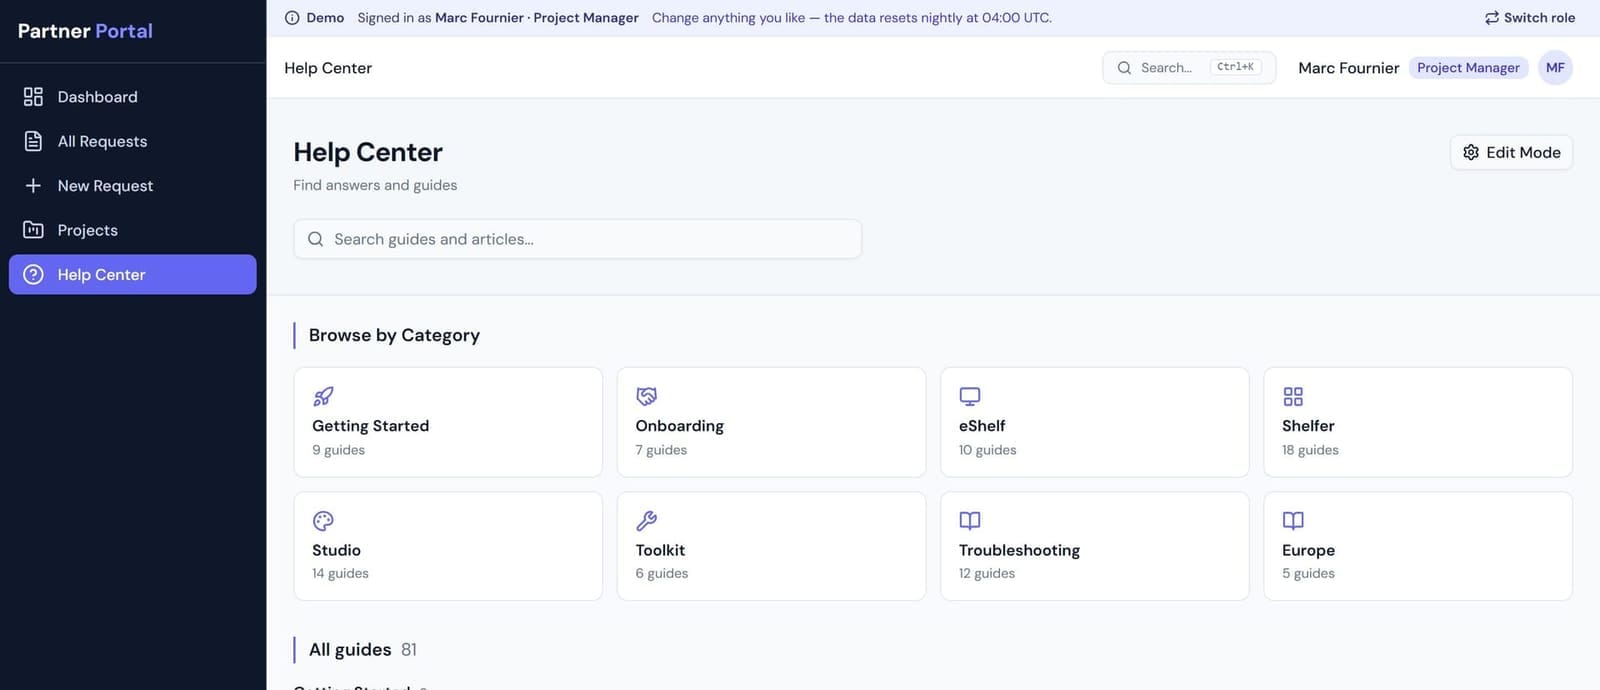1600x690 pixels.
Task: Click the Dashboard grid icon in sidebar
Action: (x=33, y=97)
